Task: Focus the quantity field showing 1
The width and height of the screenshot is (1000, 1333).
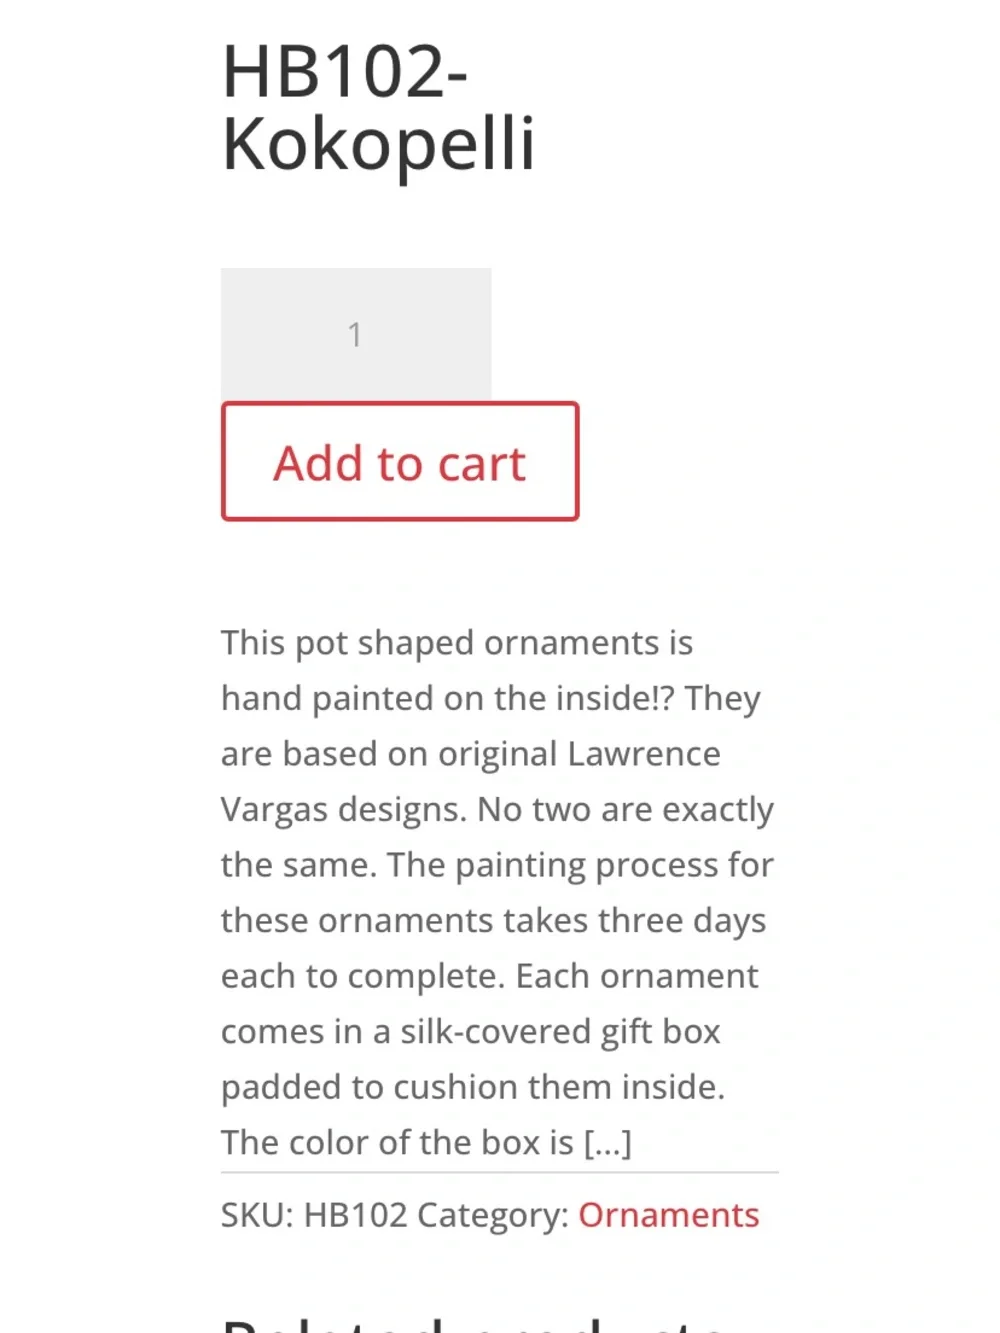Action: (x=356, y=334)
